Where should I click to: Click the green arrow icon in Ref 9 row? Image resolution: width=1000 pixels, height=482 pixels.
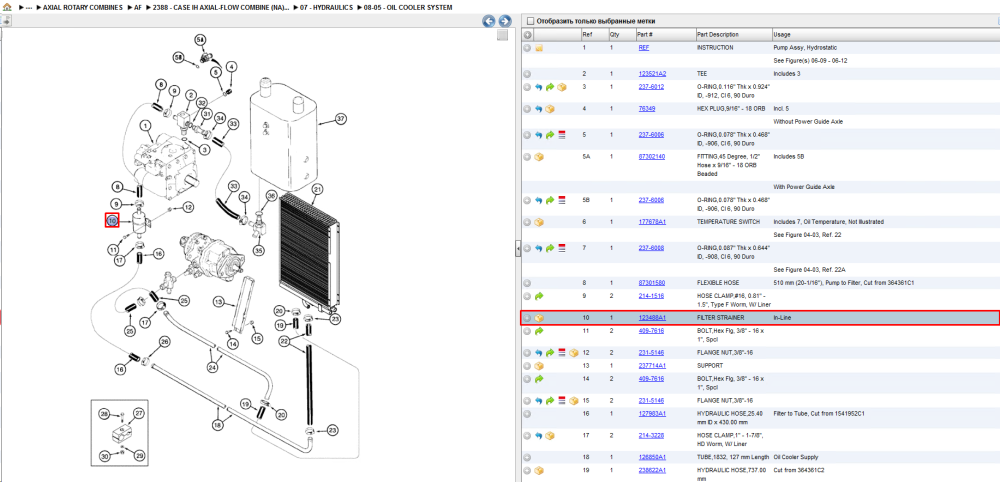(x=539, y=296)
